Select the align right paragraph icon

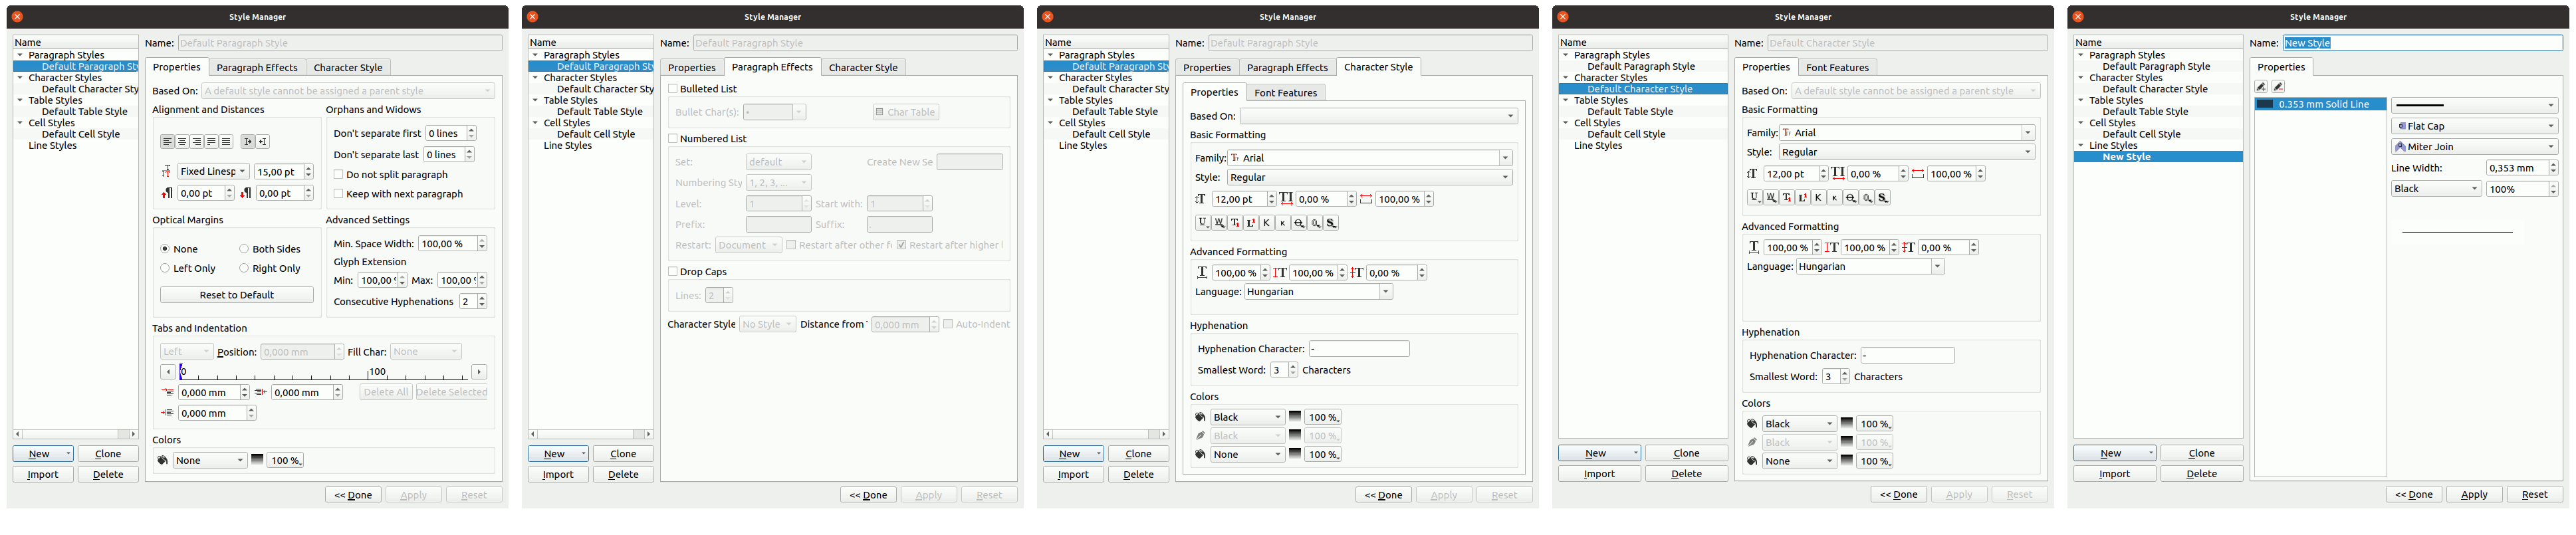(x=197, y=142)
